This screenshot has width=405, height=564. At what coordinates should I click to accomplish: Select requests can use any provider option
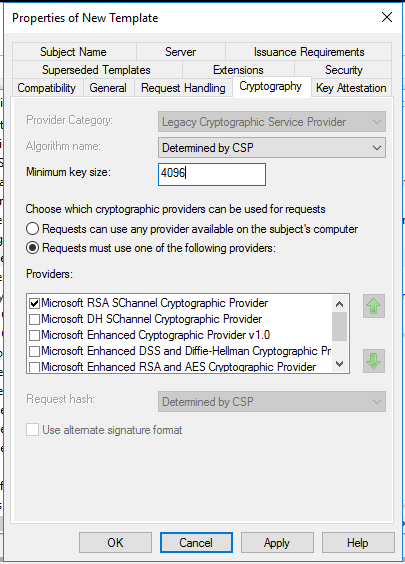[32, 229]
